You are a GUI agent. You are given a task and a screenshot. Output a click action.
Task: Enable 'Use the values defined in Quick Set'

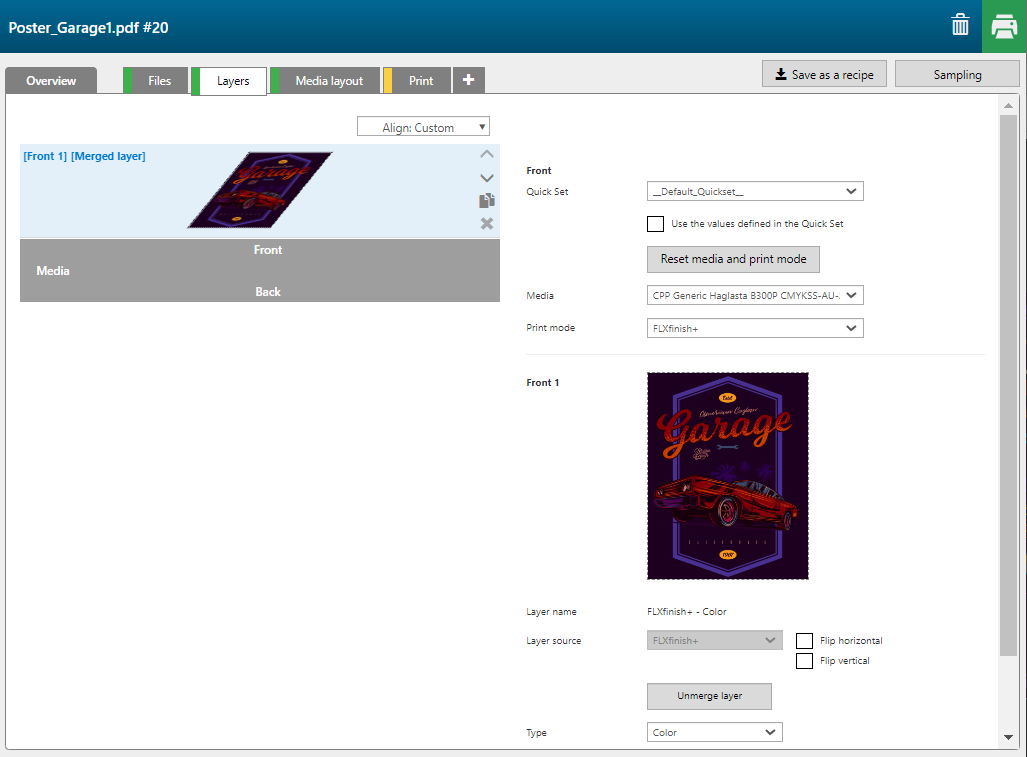point(655,224)
